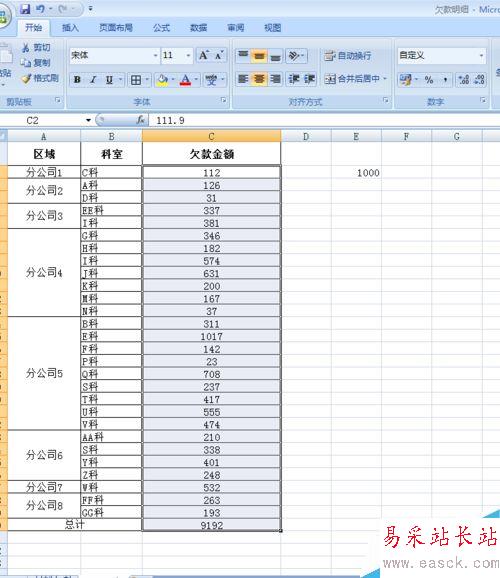500x578 pixels.
Task: Click the 欠款金额 header cell
Action: tap(212, 154)
